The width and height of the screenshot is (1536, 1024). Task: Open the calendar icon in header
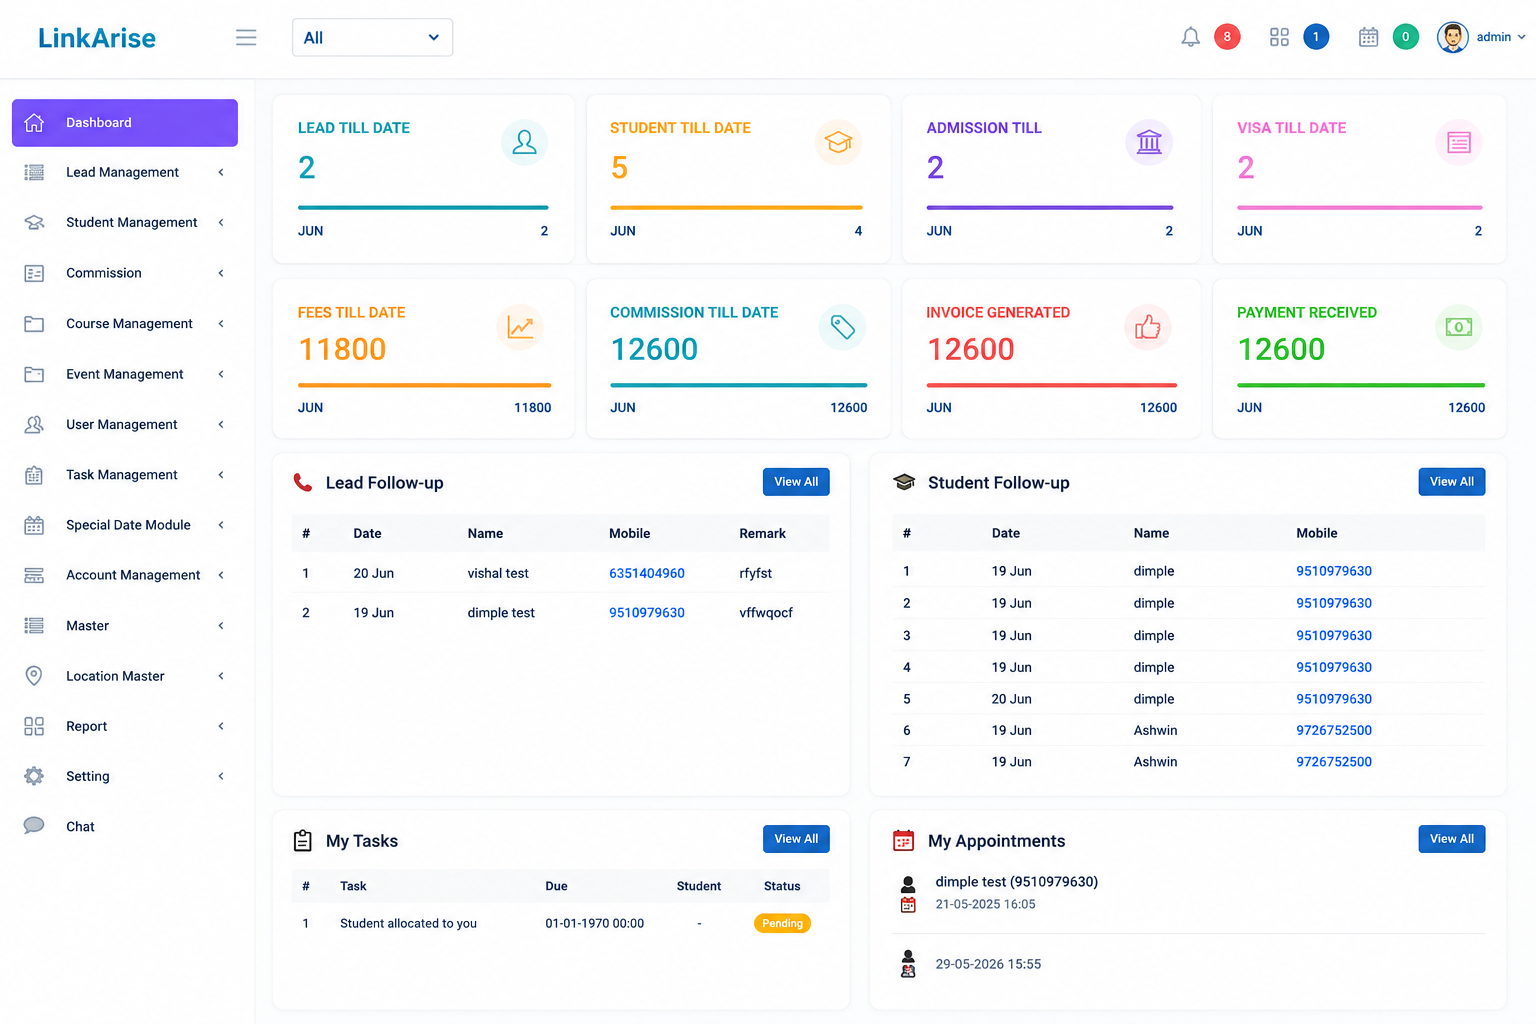tap(1368, 37)
